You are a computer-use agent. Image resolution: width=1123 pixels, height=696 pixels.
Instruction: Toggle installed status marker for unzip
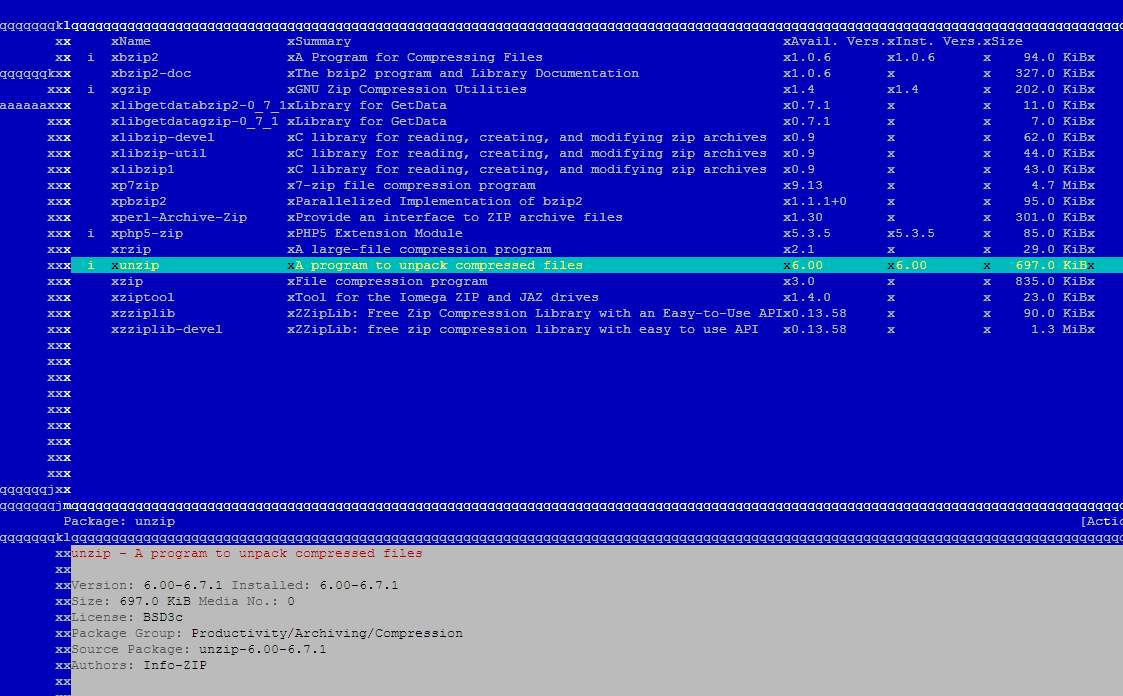[91, 265]
